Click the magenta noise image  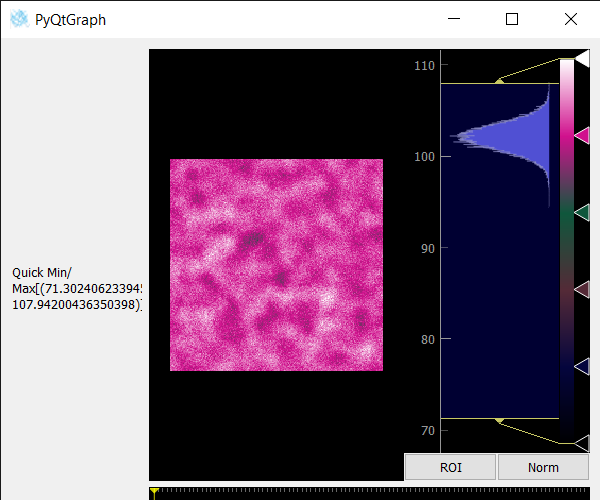click(x=276, y=265)
